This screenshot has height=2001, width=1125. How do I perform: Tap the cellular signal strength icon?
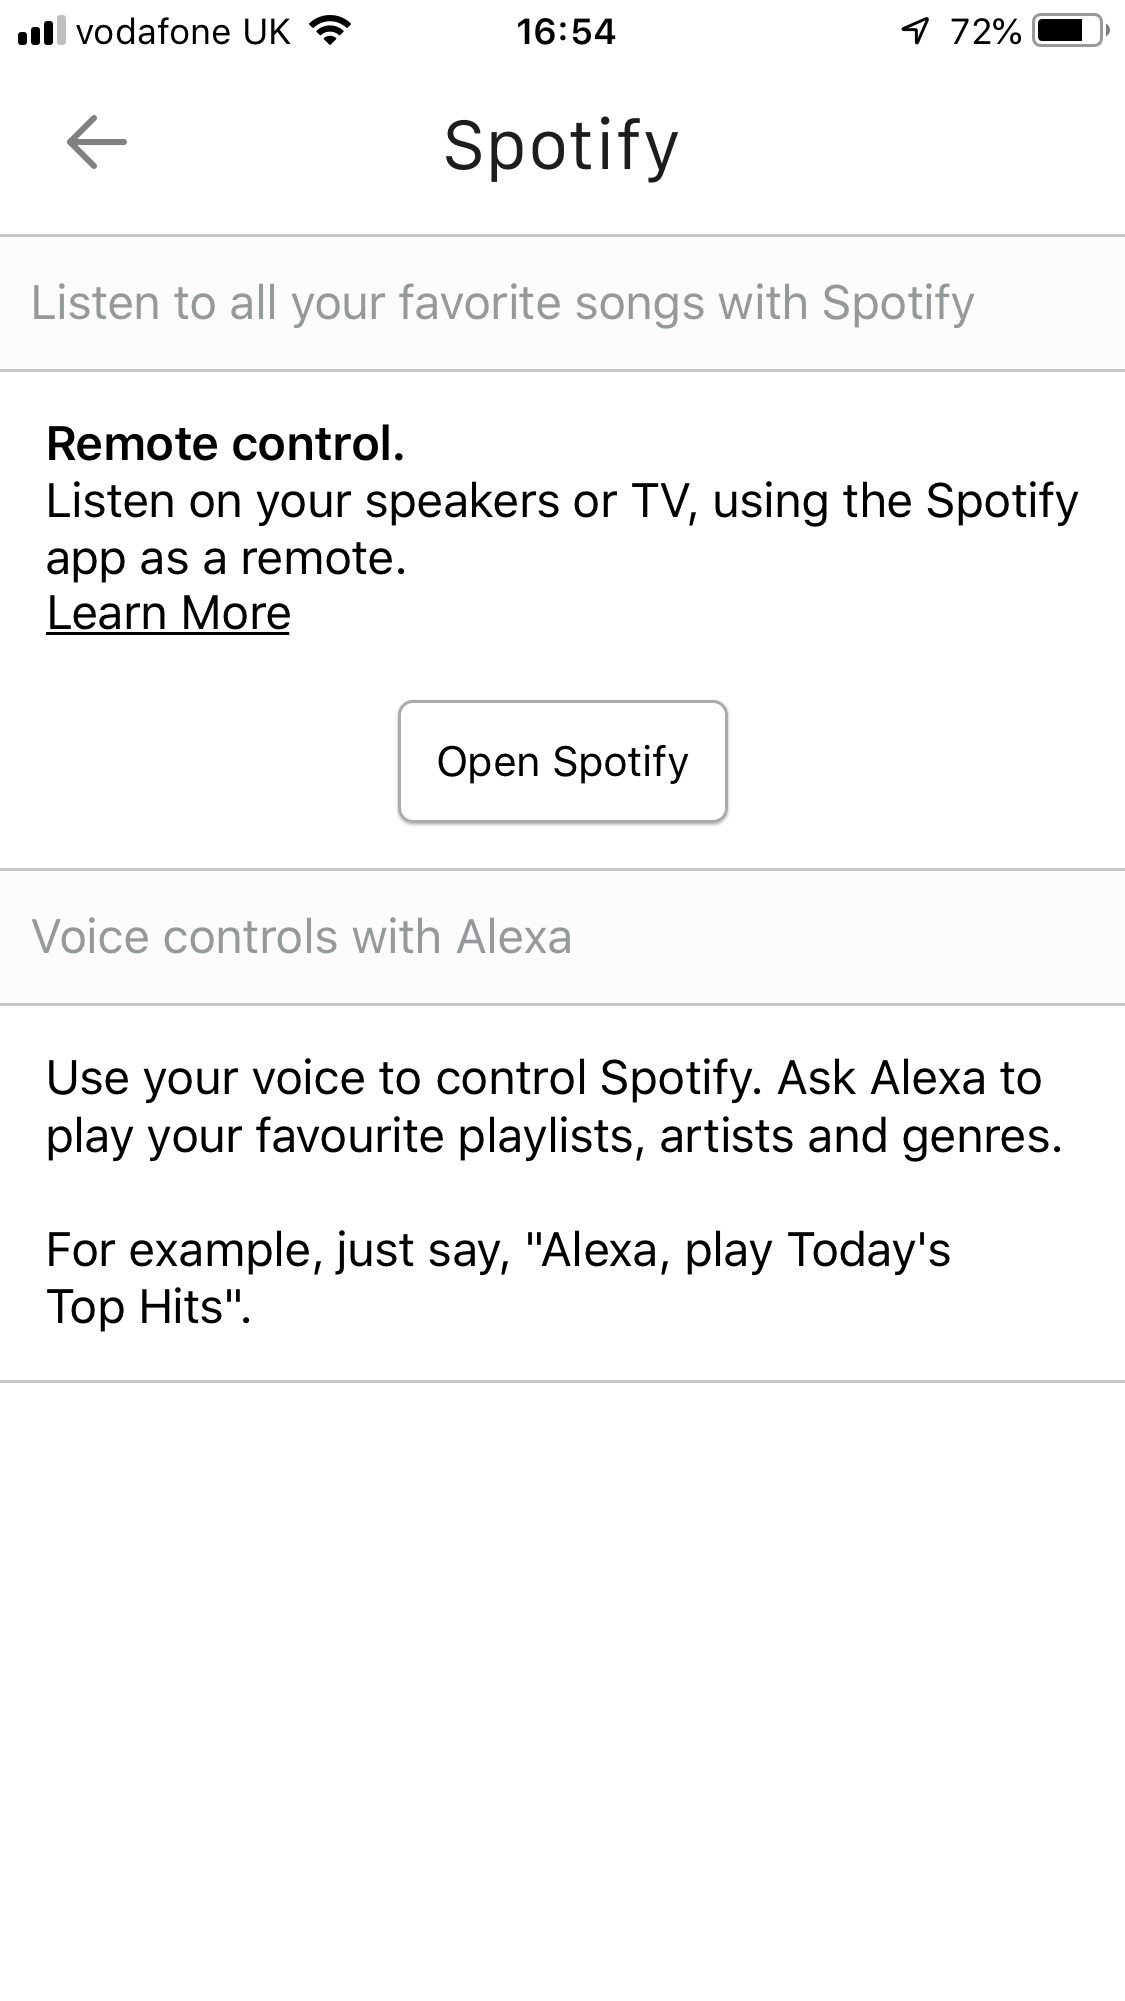[40, 32]
